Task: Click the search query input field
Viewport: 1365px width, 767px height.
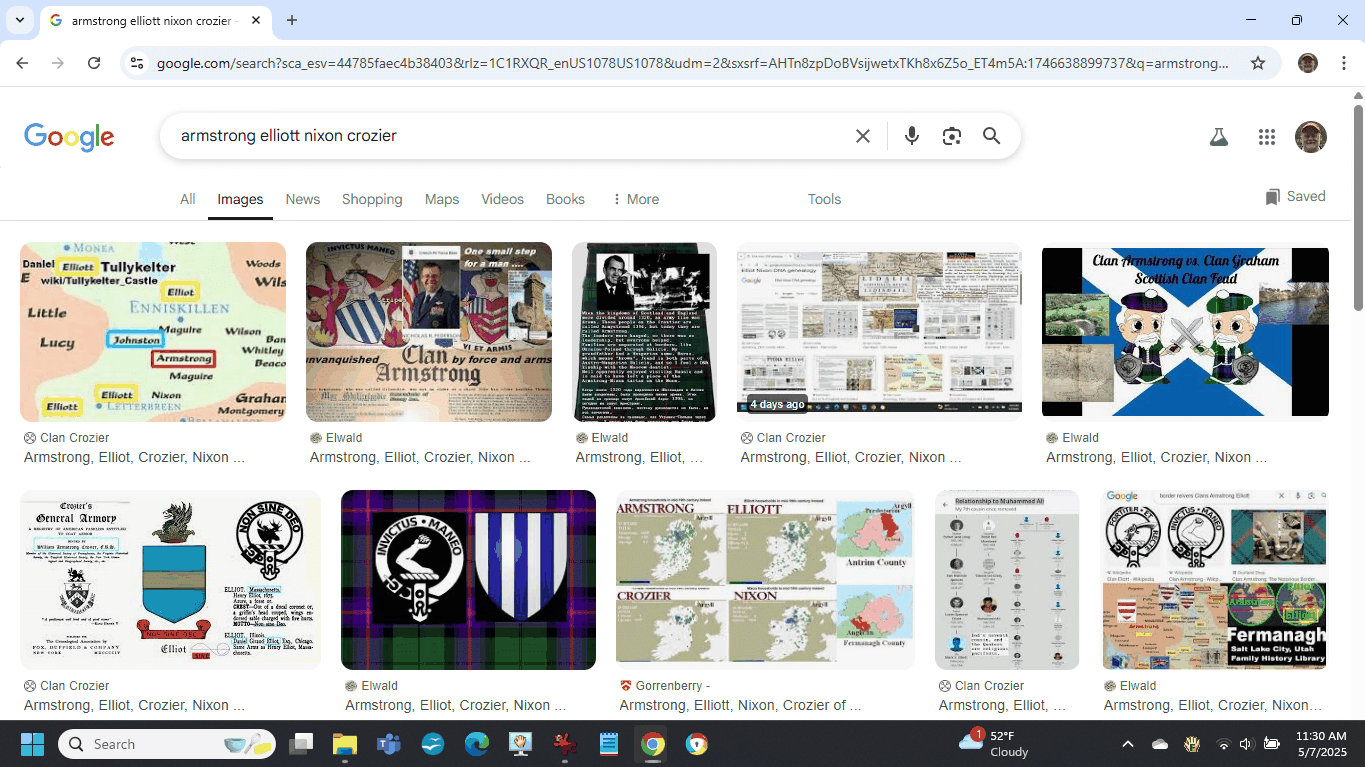Action: coord(510,136)
